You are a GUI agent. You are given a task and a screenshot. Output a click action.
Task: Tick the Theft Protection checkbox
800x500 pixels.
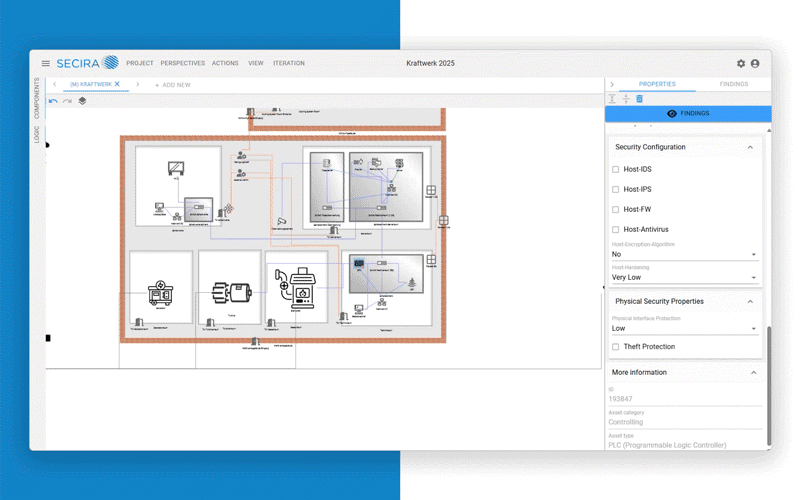point(615,346)
